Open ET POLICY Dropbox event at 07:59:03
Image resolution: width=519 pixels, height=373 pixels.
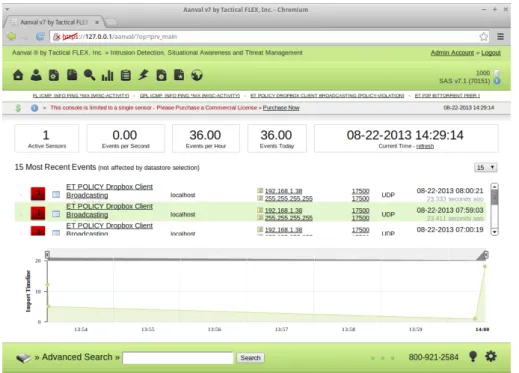(x=109, y=210)
